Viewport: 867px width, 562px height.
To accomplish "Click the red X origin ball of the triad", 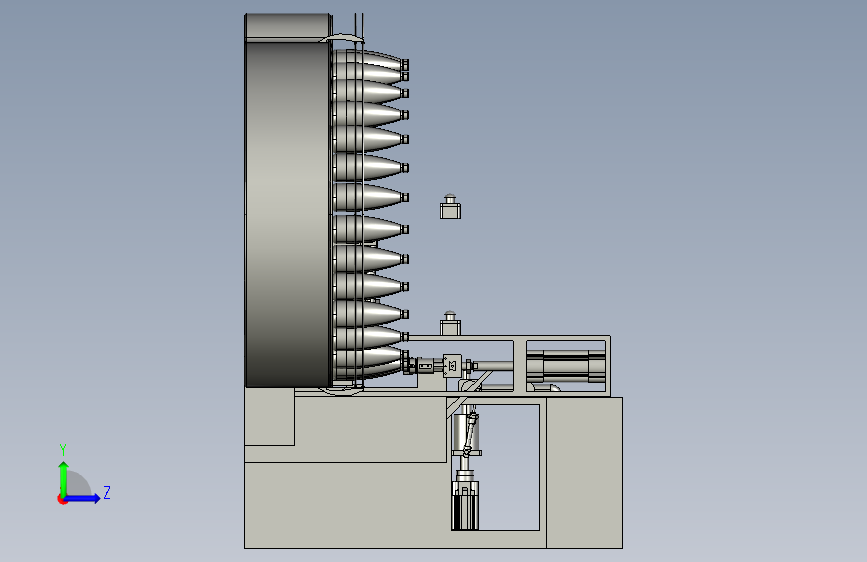I will pos(62,499).
